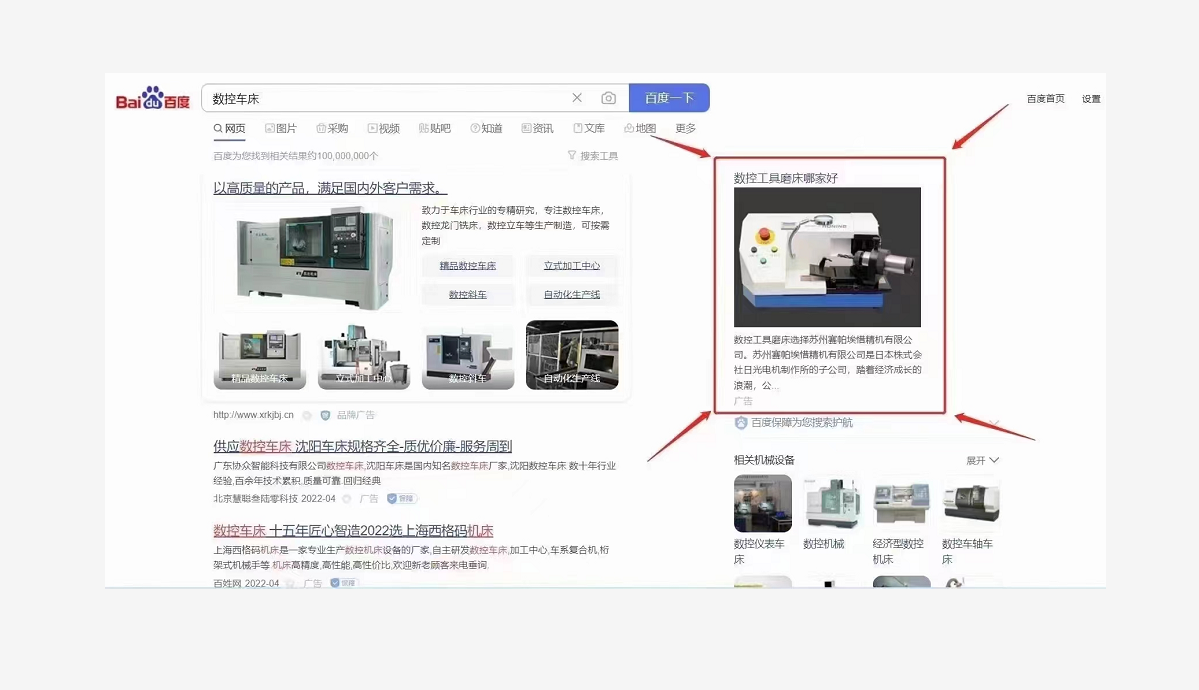Switch to the 视频 tab

coord(384,129)
